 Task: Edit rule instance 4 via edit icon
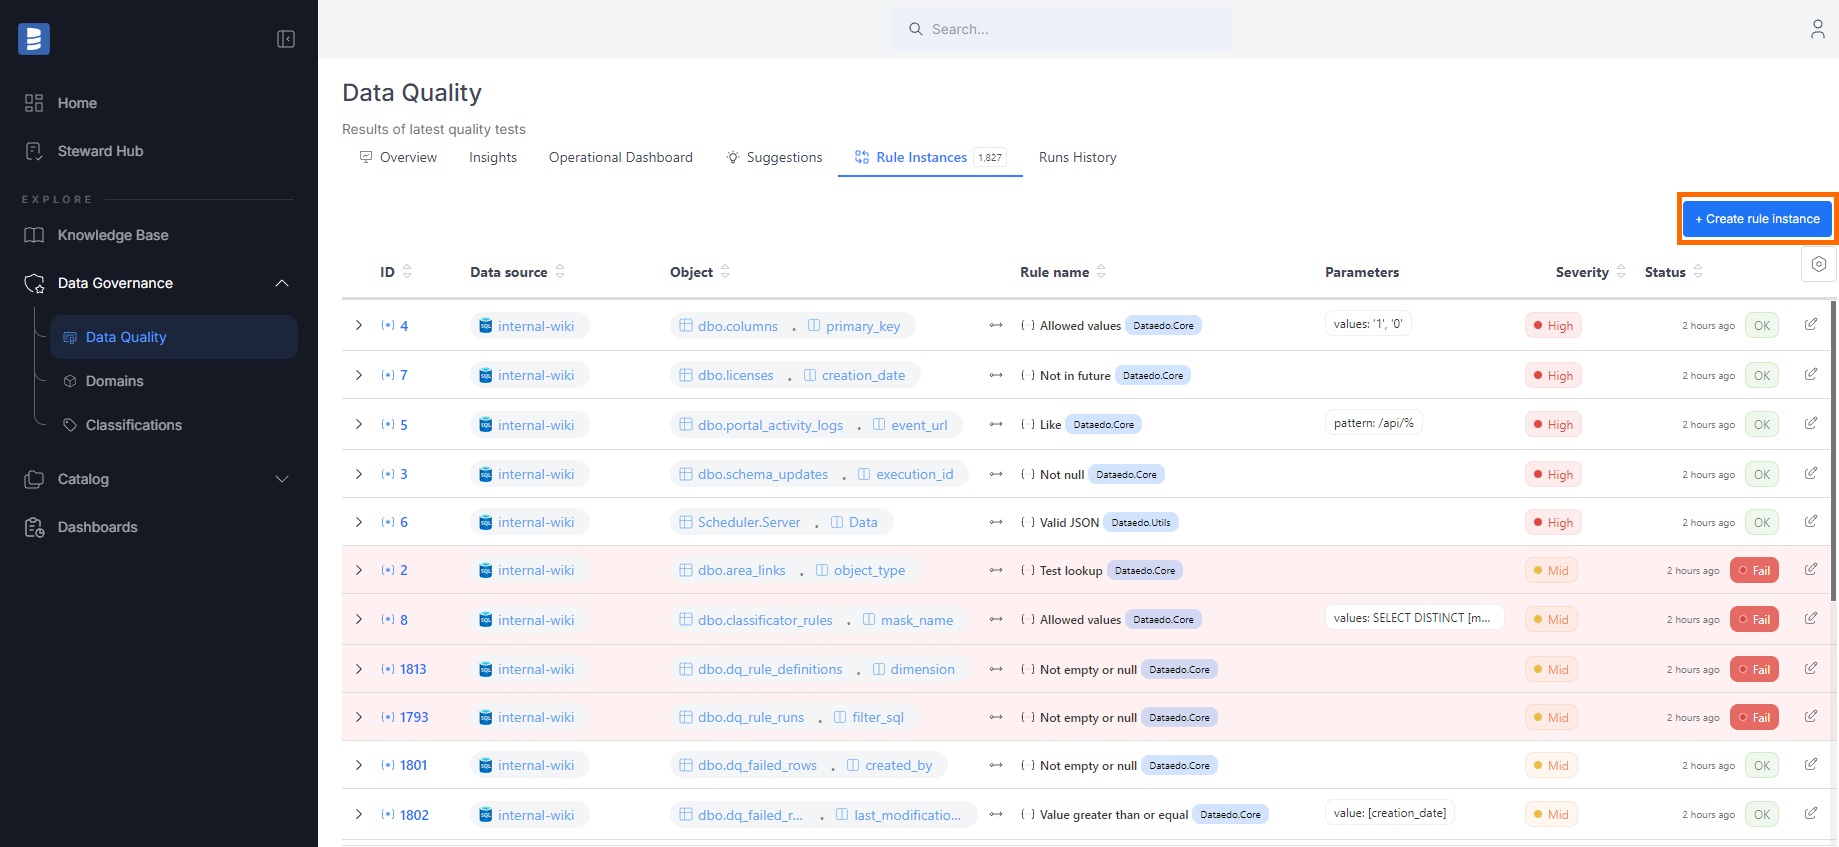pyautogui.click(x=1811, y=324)
